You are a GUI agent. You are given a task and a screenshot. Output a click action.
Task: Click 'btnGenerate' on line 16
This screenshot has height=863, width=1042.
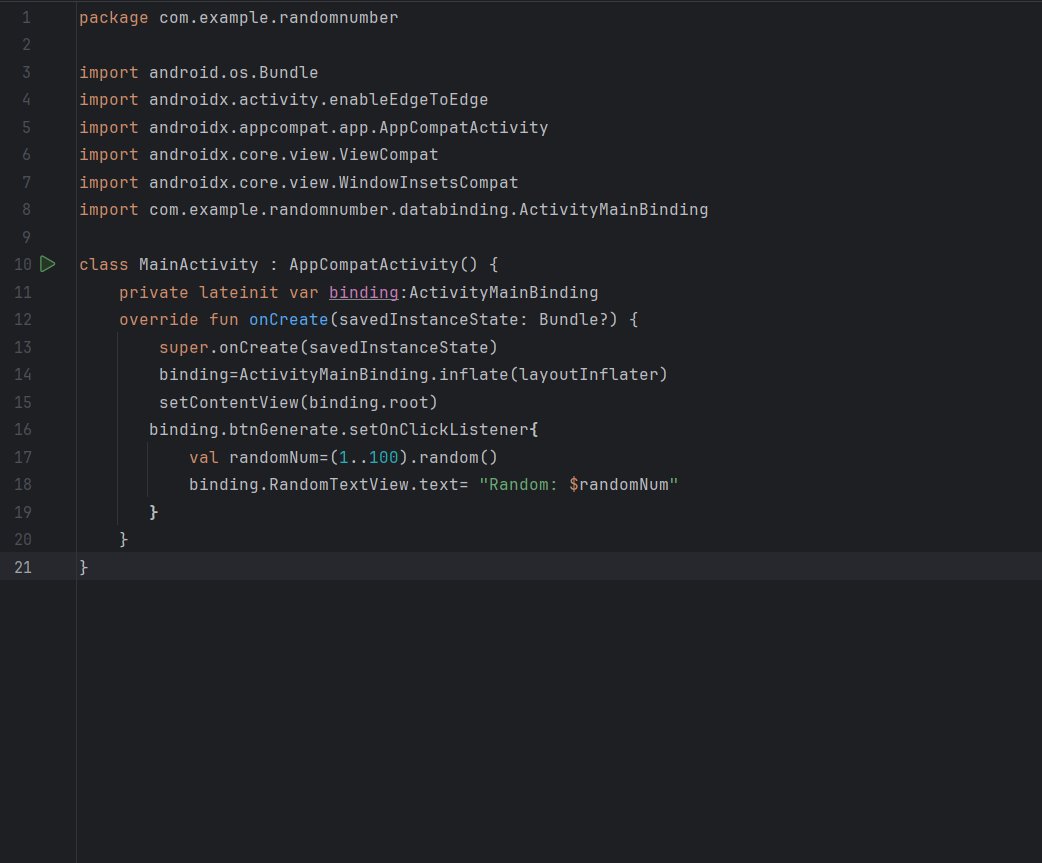point(284,430)
